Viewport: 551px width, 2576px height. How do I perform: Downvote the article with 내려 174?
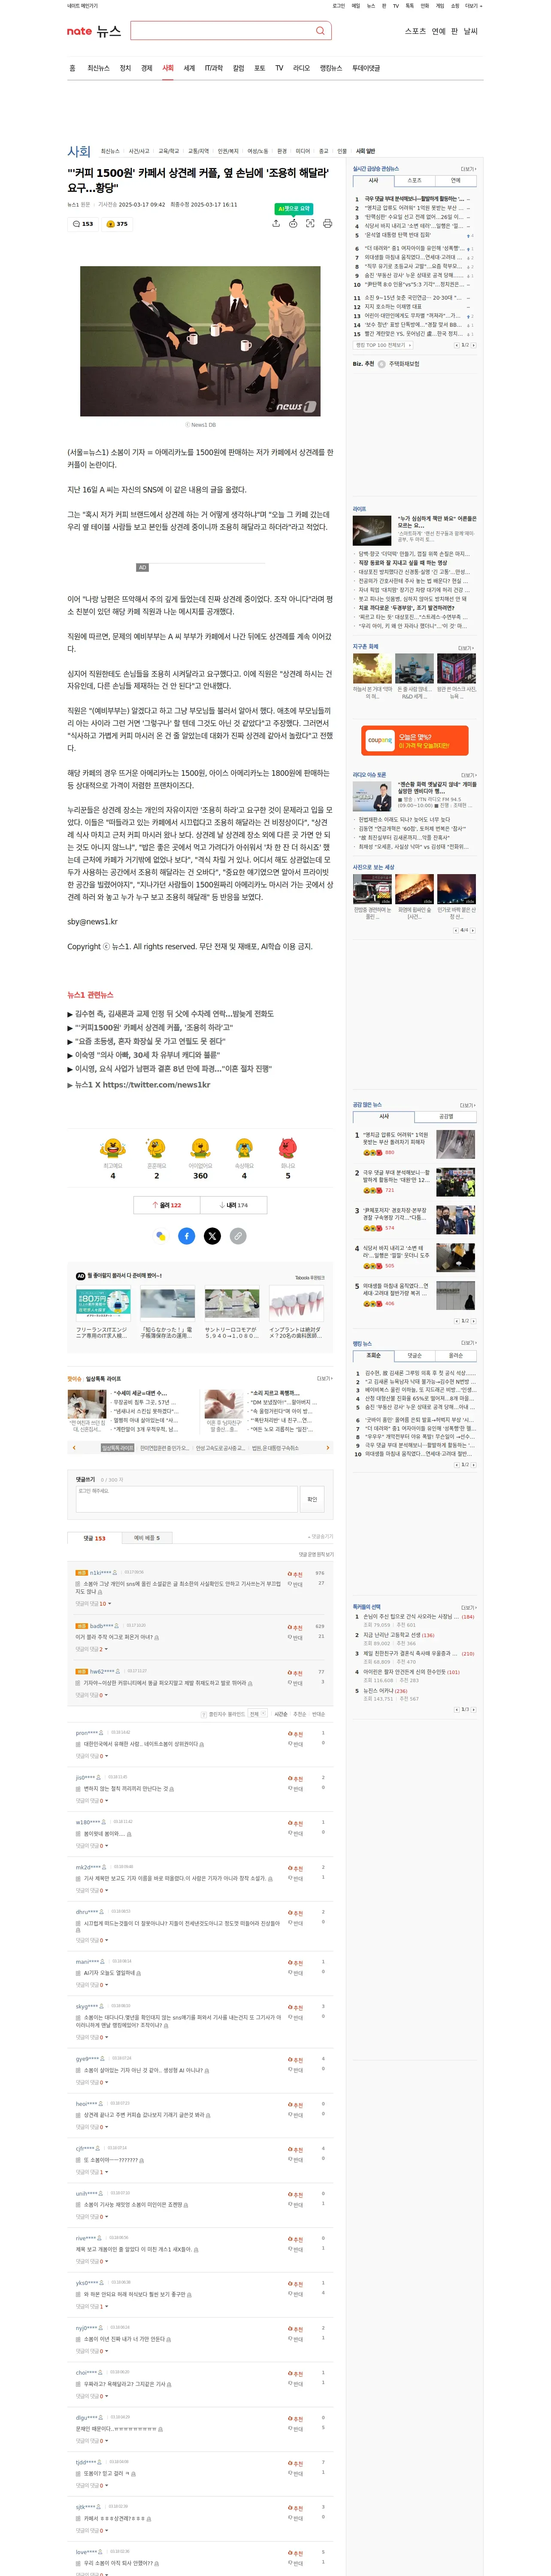point(234,1205)
